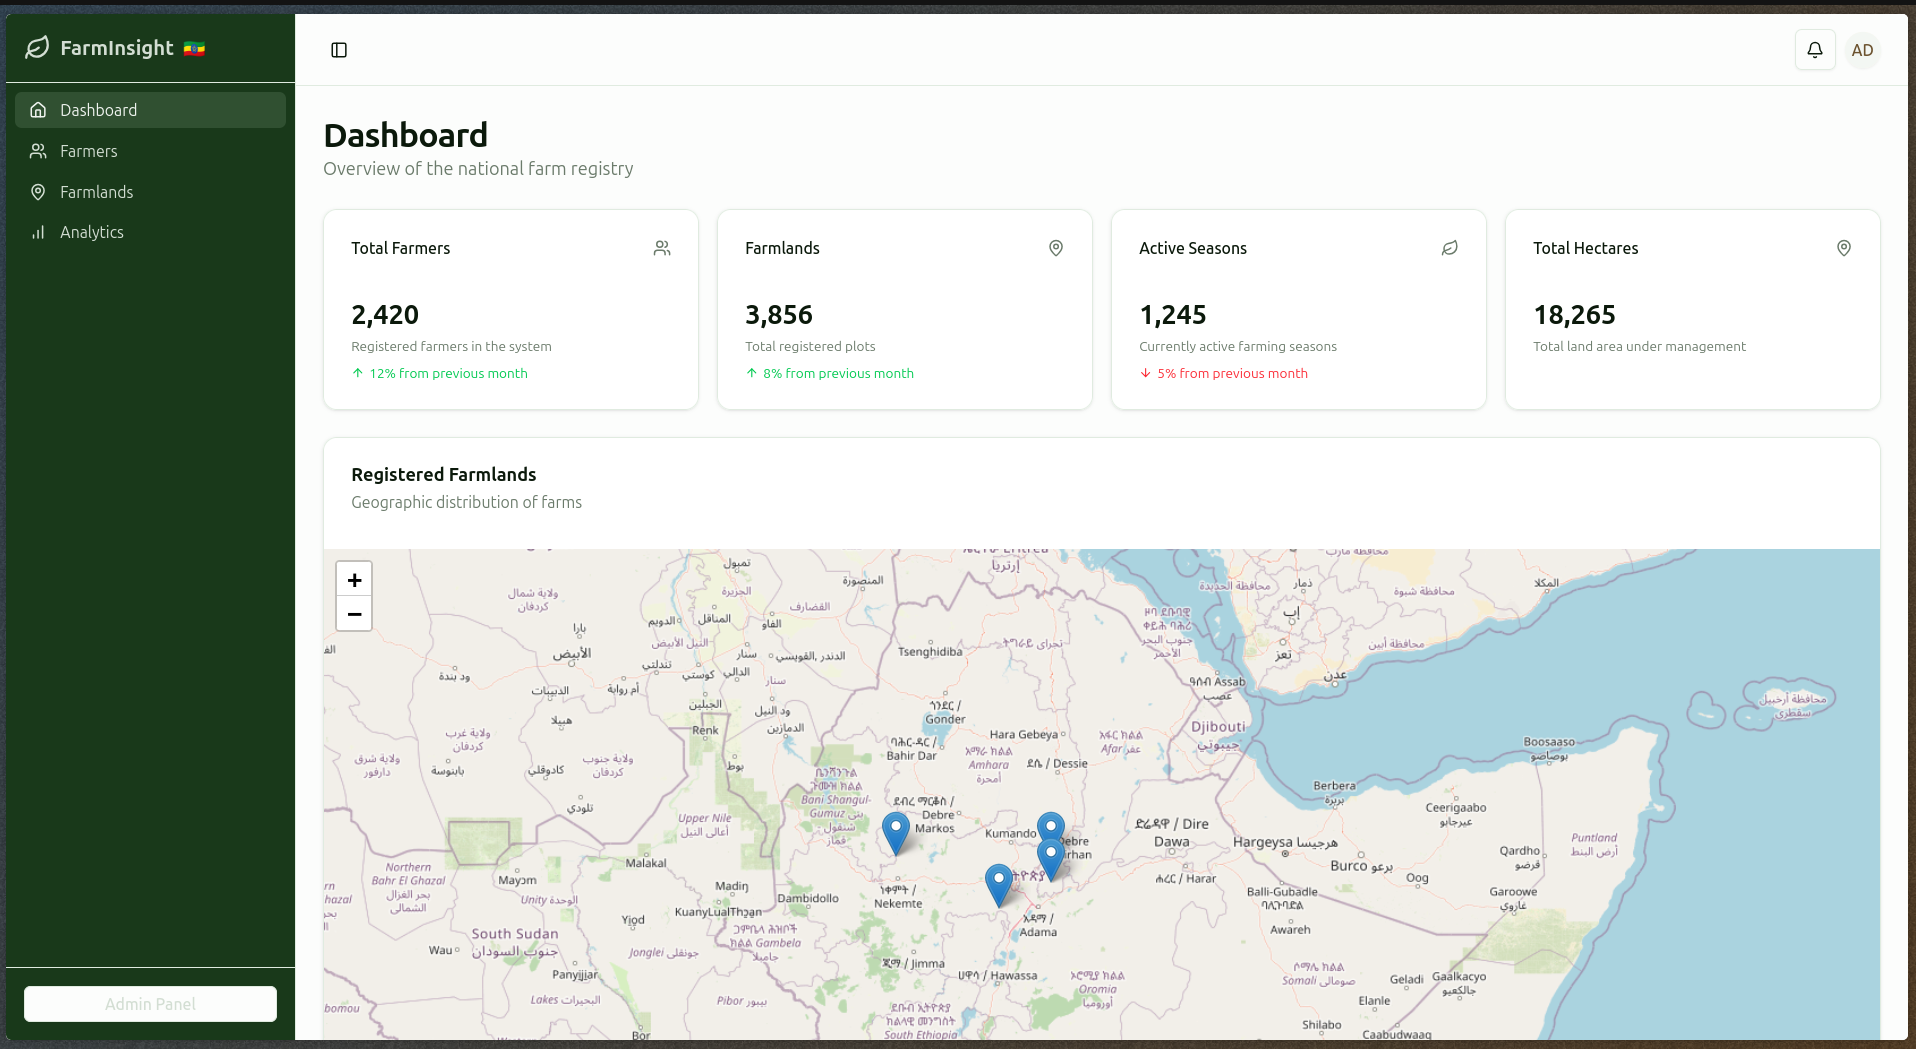Click the lower map marker at Debre Birhan
Image resolution: width=1916 pixels, height=1049 pixels.
1051,859
